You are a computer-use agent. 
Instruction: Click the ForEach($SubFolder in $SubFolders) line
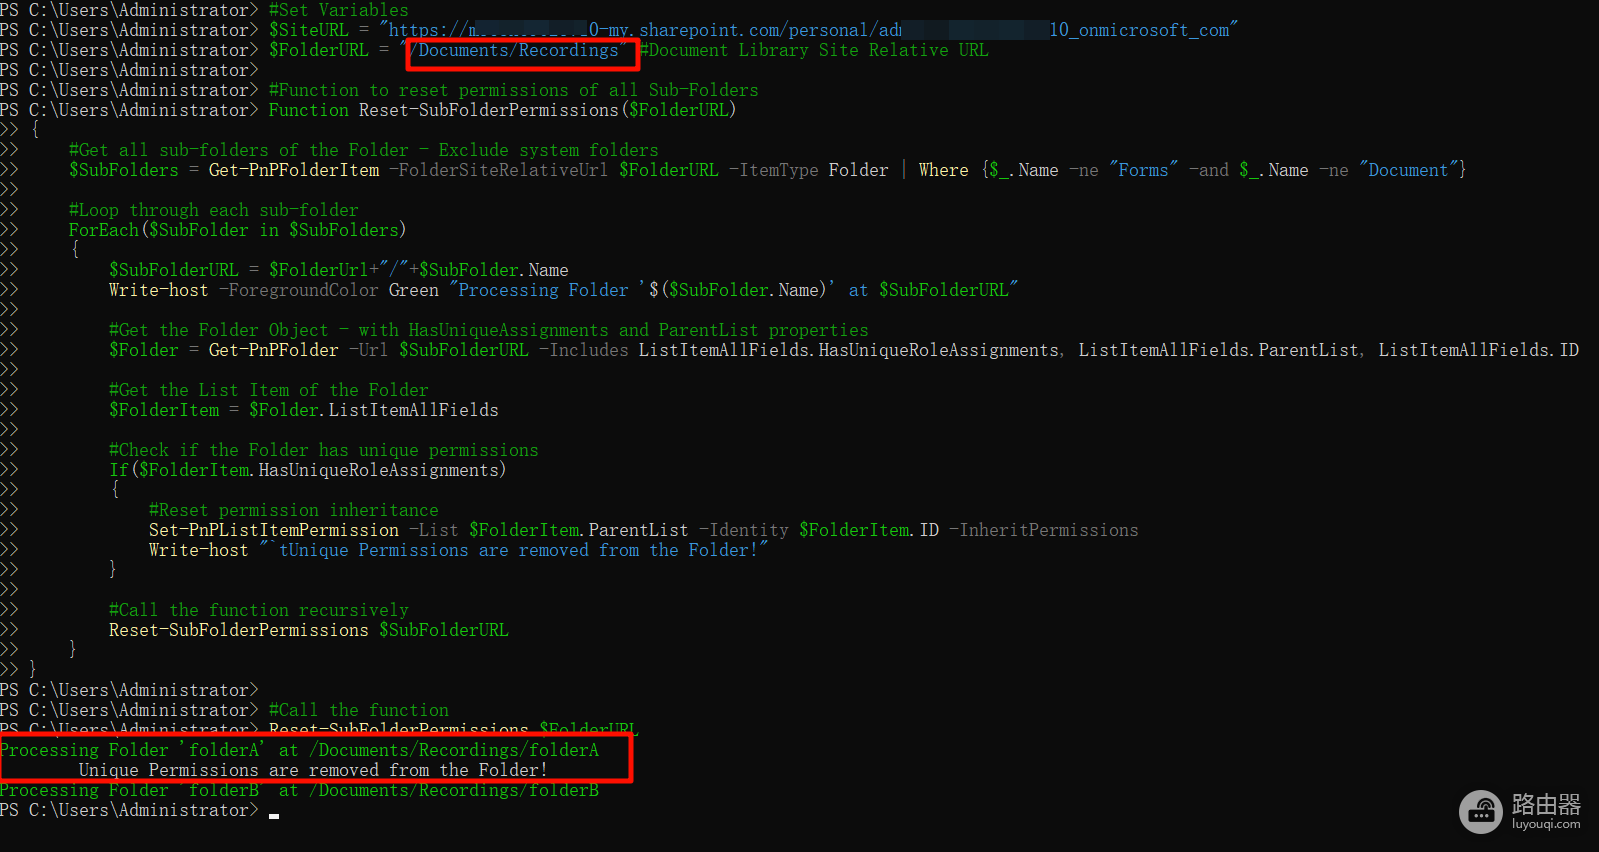(237, 230)
